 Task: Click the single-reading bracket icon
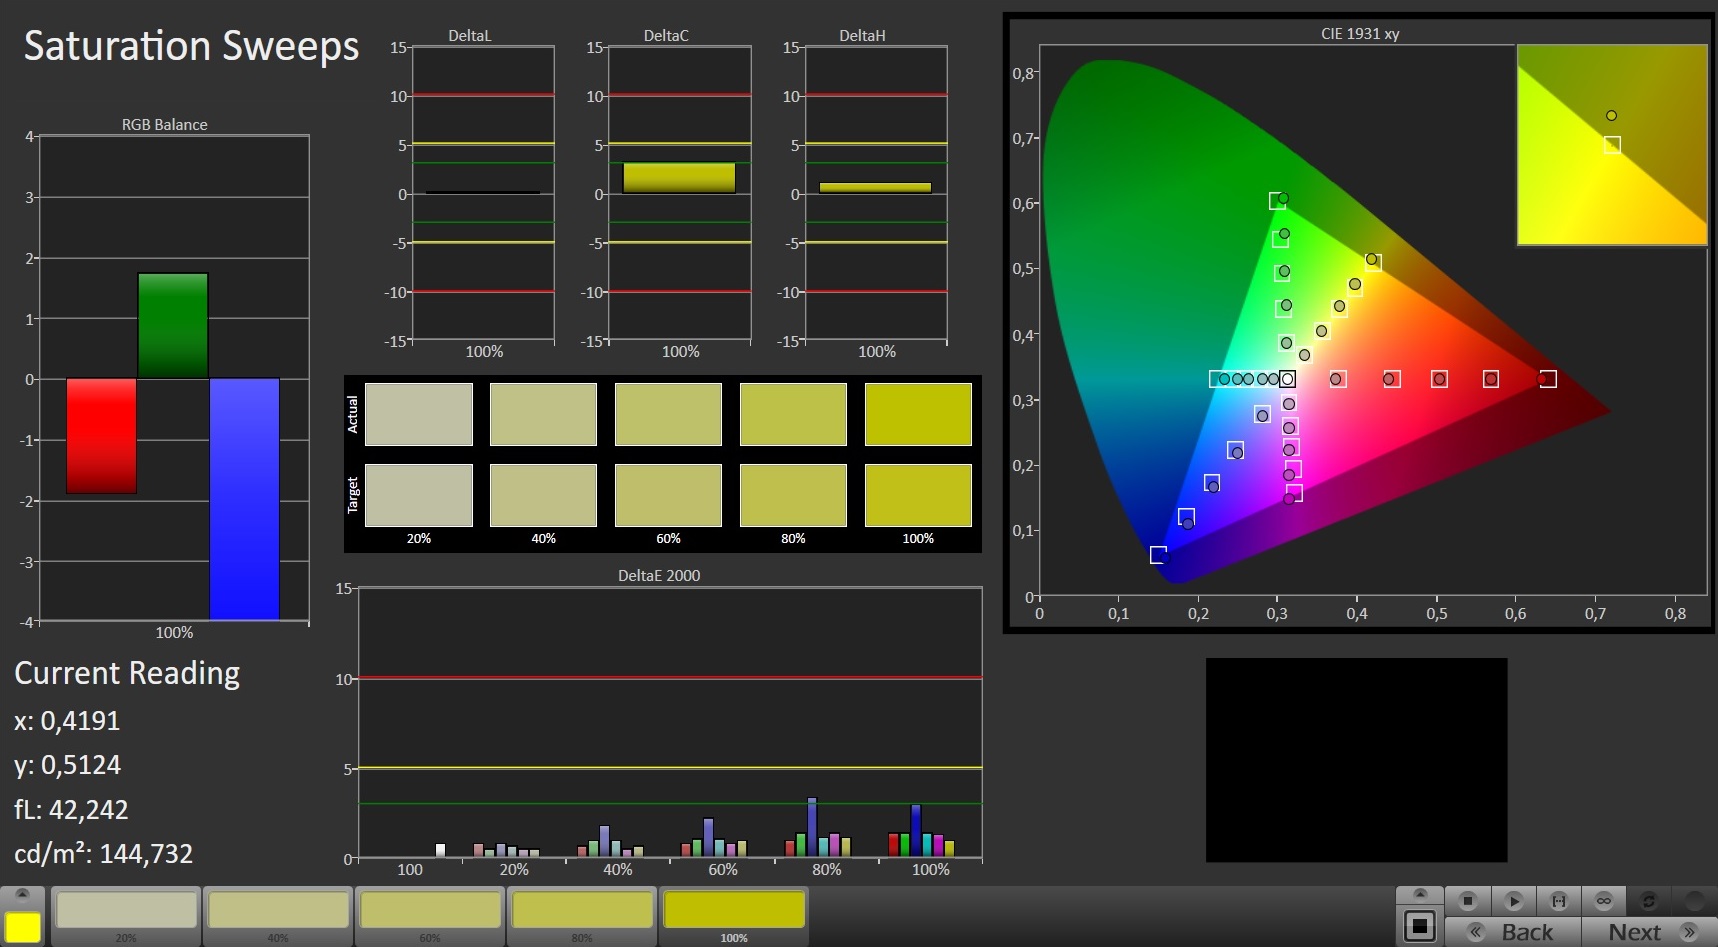coord(1558,901)
